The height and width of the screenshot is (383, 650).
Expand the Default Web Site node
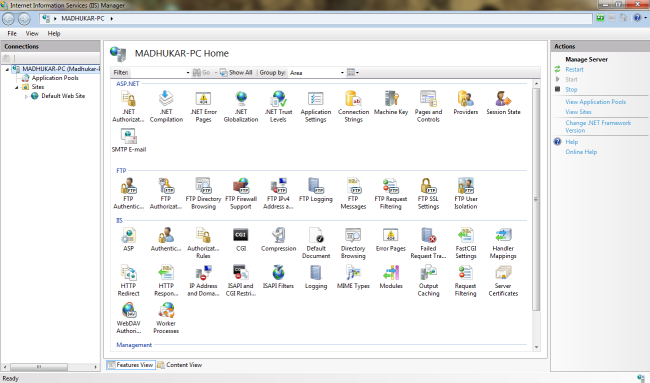(x=26, y=96)
